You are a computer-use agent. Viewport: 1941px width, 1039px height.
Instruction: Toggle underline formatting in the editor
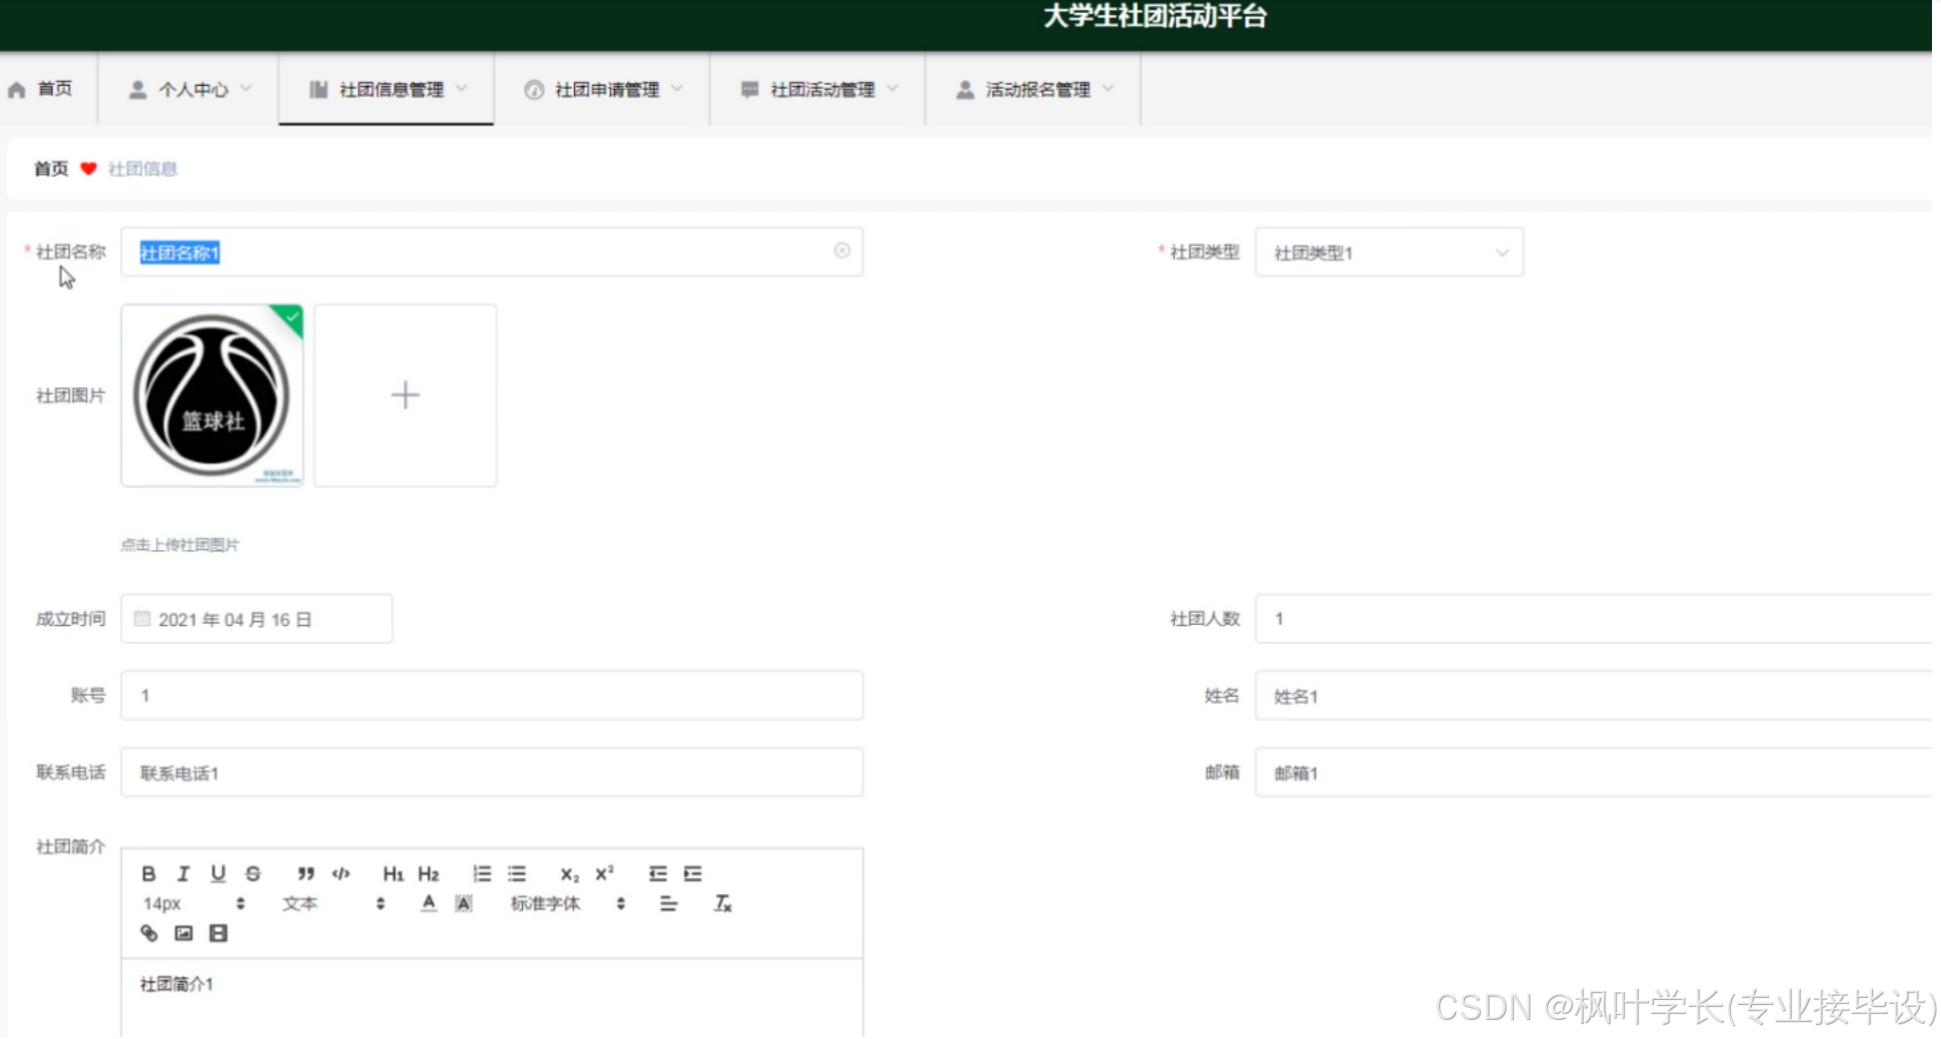pyautogui.click(x=218, y=874)
